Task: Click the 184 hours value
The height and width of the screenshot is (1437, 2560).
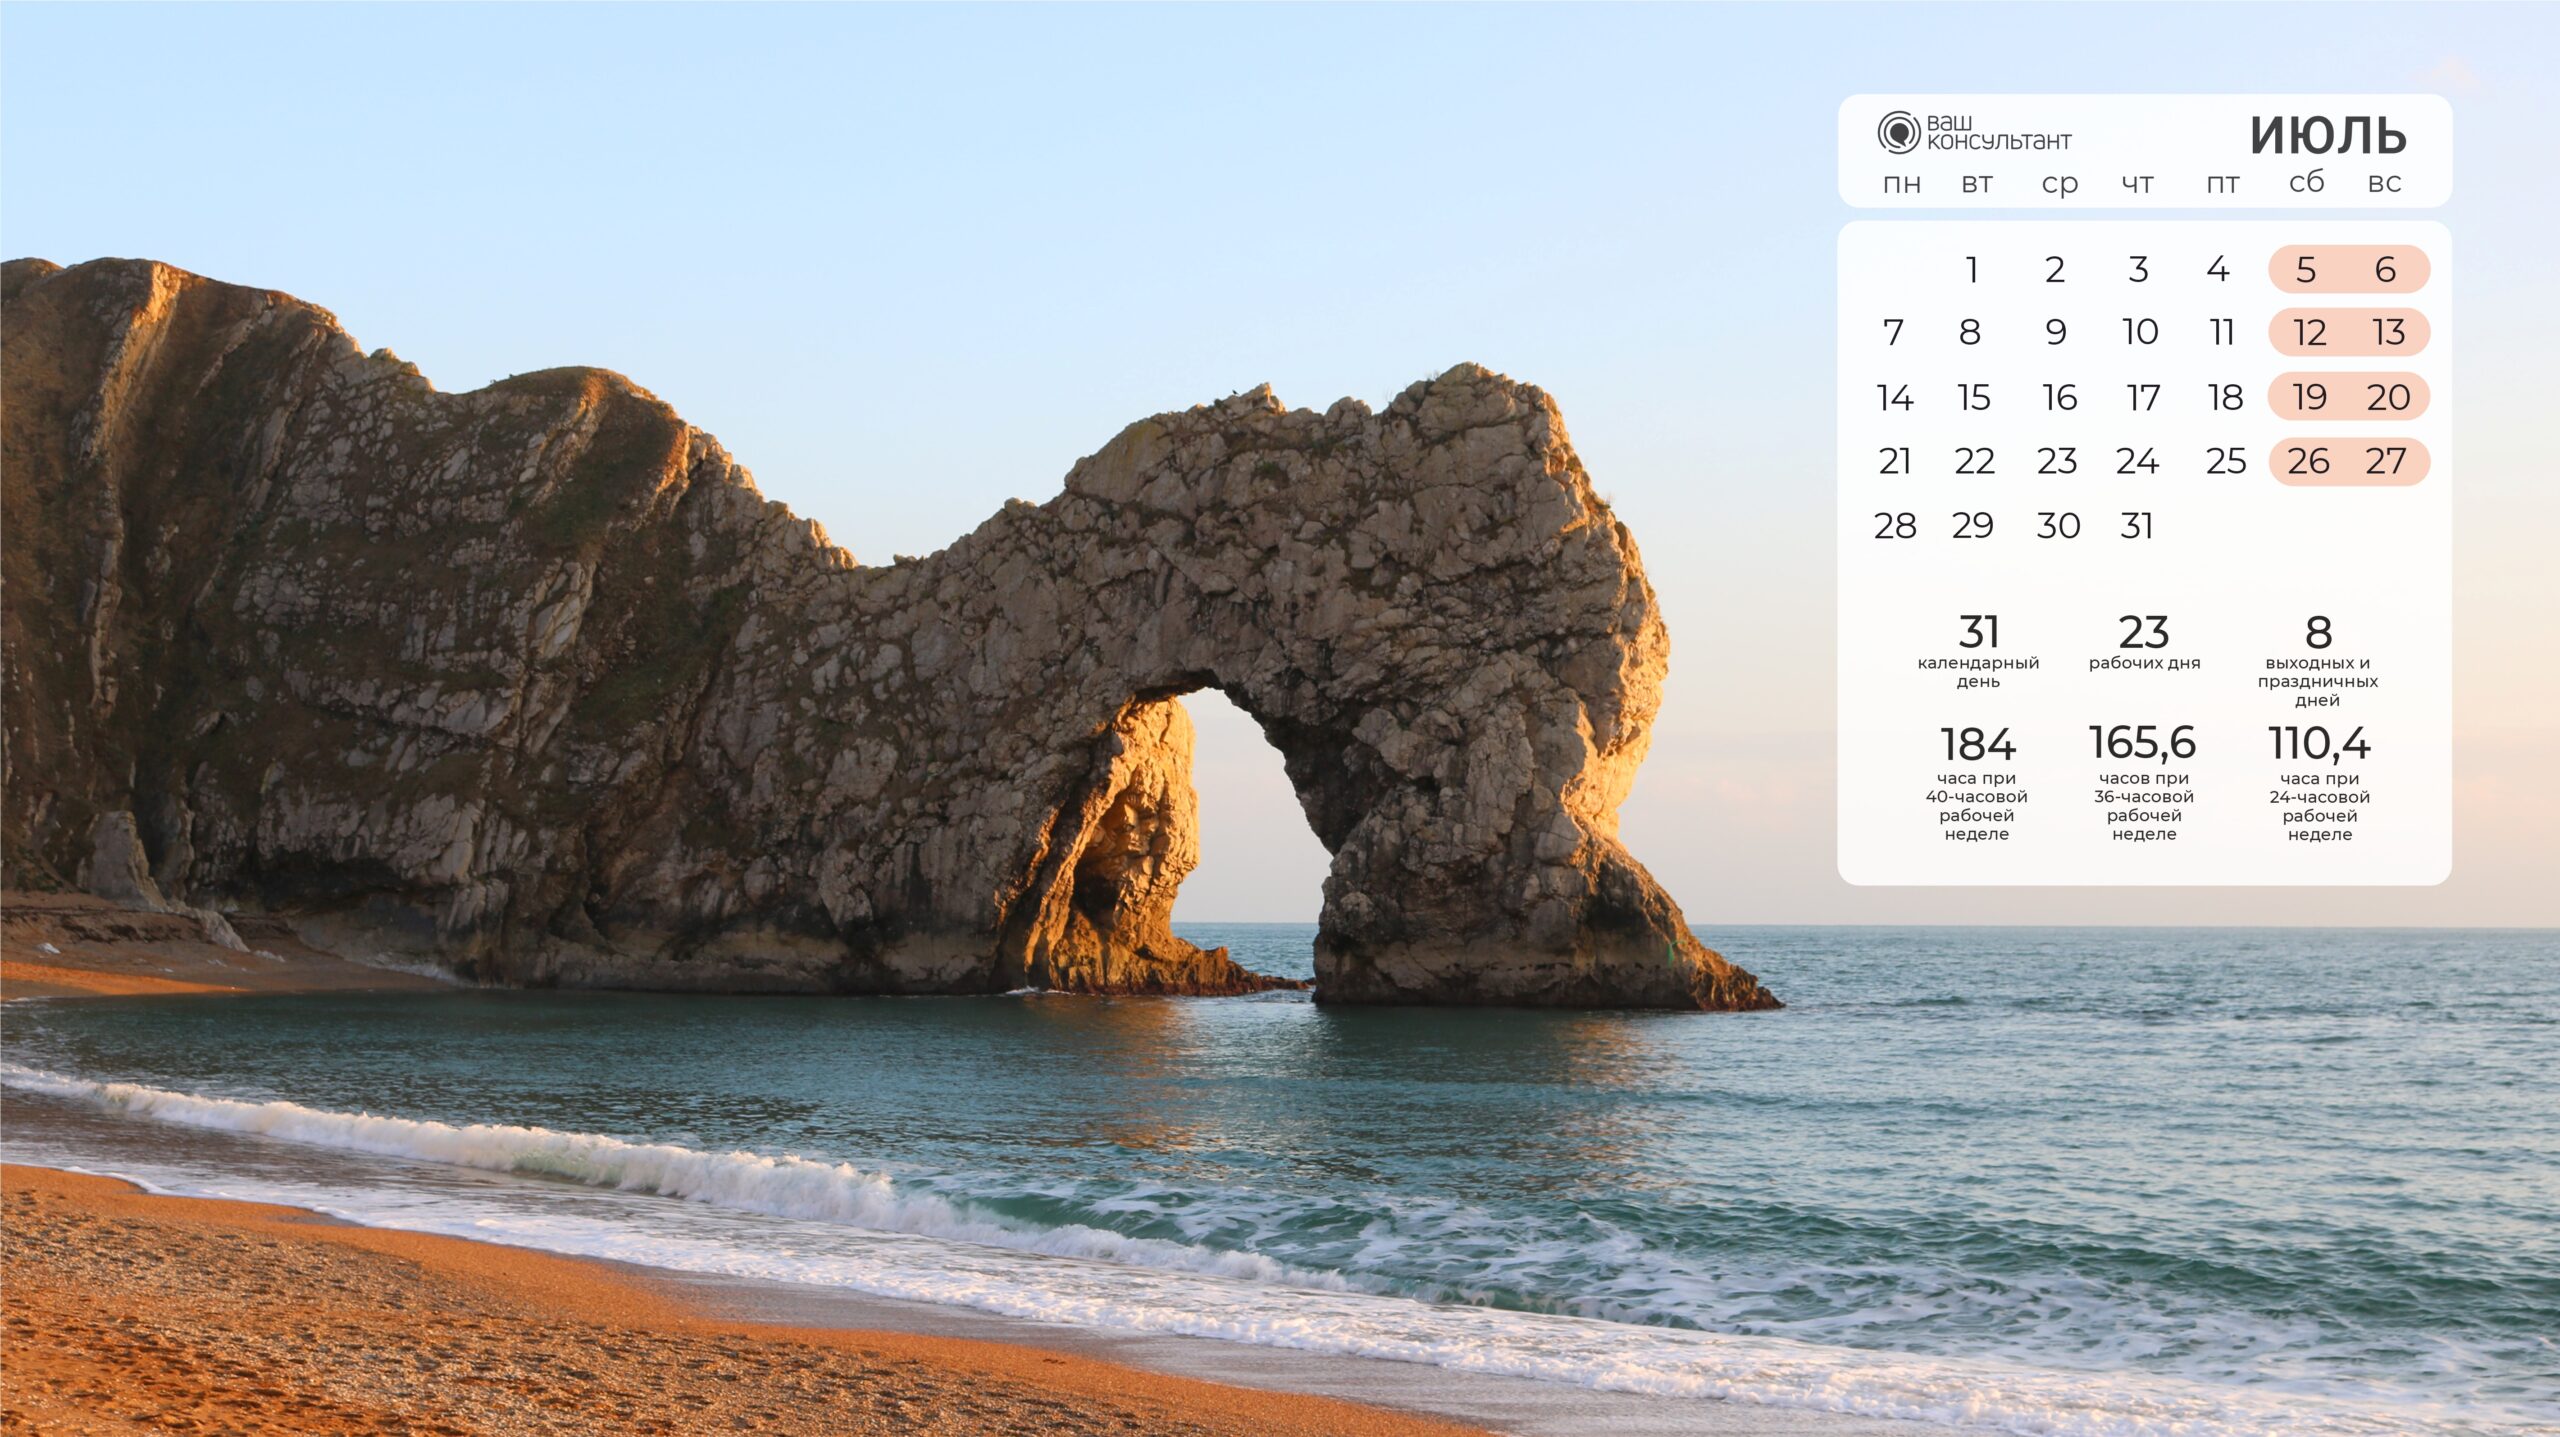Action: [x=1977, y=745]
